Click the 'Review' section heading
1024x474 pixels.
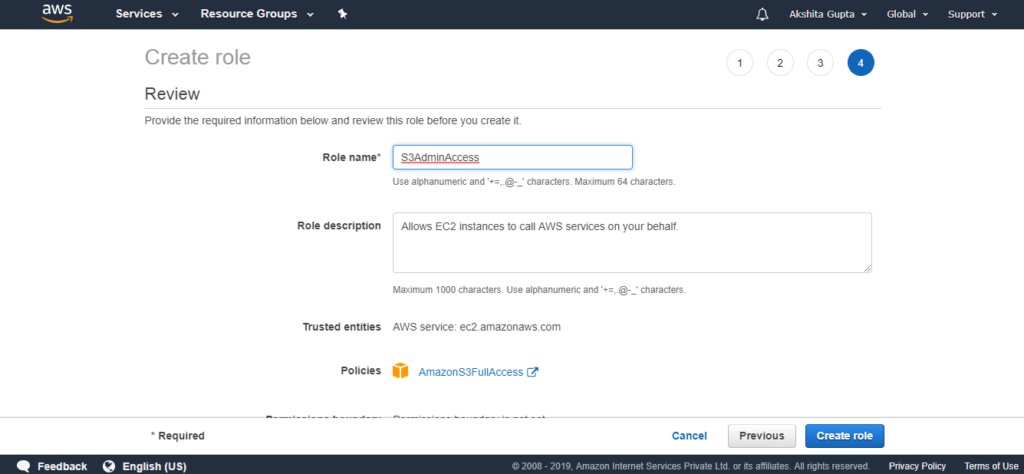coord(172,94)
